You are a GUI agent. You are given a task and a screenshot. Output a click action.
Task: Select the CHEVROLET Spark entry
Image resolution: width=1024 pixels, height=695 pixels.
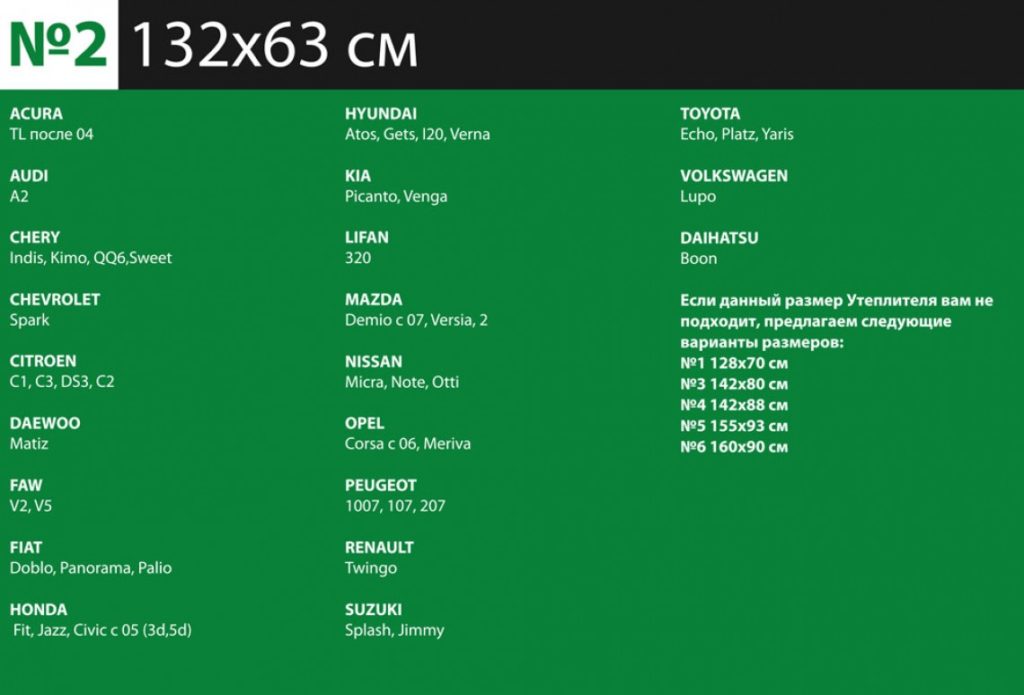pyautogui.click(x=29, y=320)
